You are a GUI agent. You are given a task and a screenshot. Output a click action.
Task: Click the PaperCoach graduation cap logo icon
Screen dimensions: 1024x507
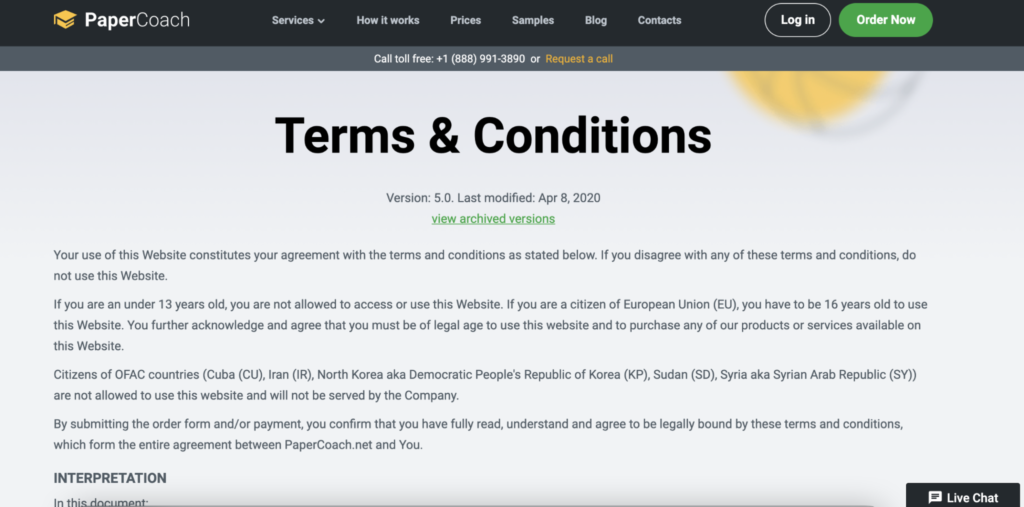point(65,20)
